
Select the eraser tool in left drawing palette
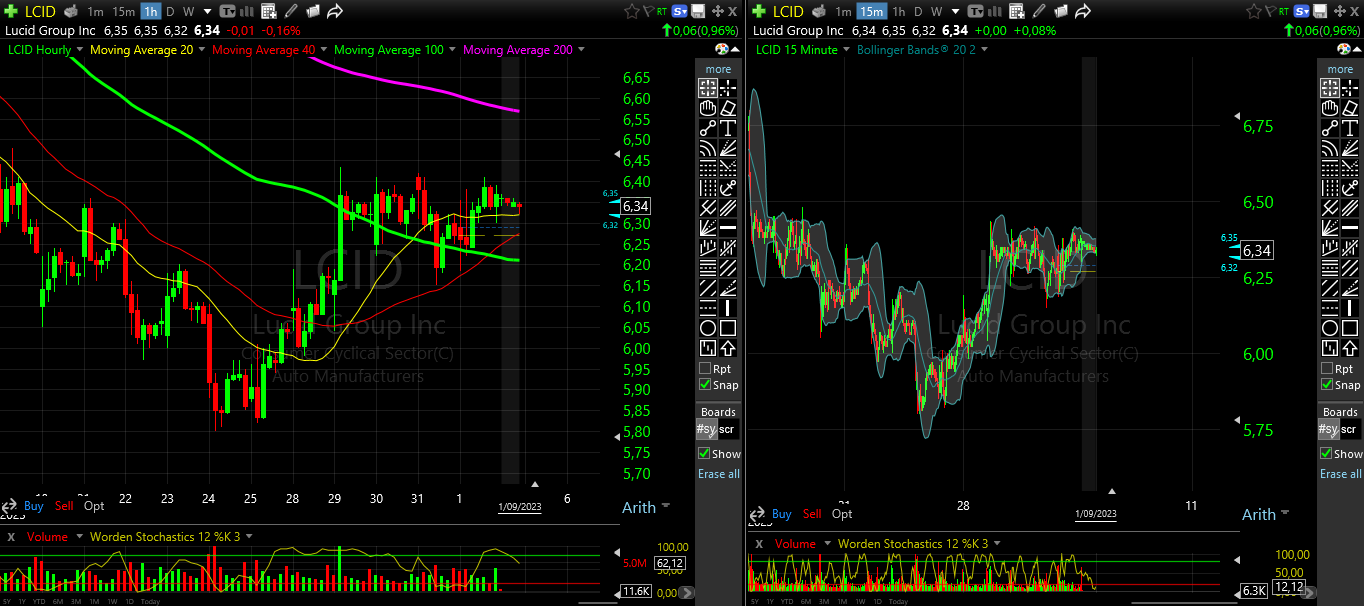(728, 108)
